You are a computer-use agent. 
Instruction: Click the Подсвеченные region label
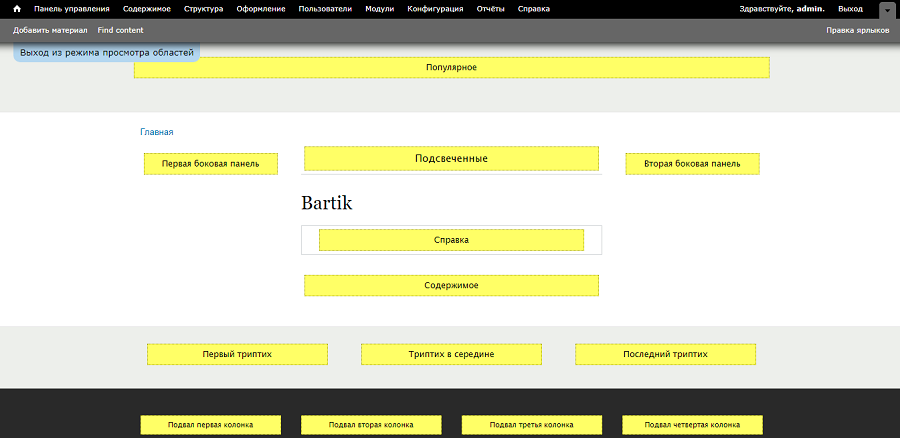[451, 158]
